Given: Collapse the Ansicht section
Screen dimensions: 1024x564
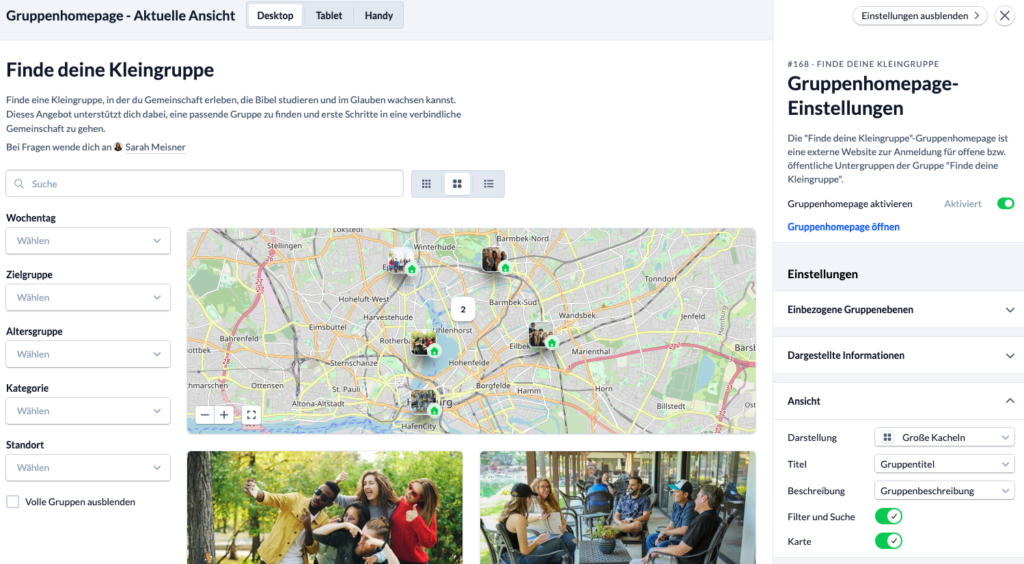Looking at the screenshot, I should coord(899,401).
